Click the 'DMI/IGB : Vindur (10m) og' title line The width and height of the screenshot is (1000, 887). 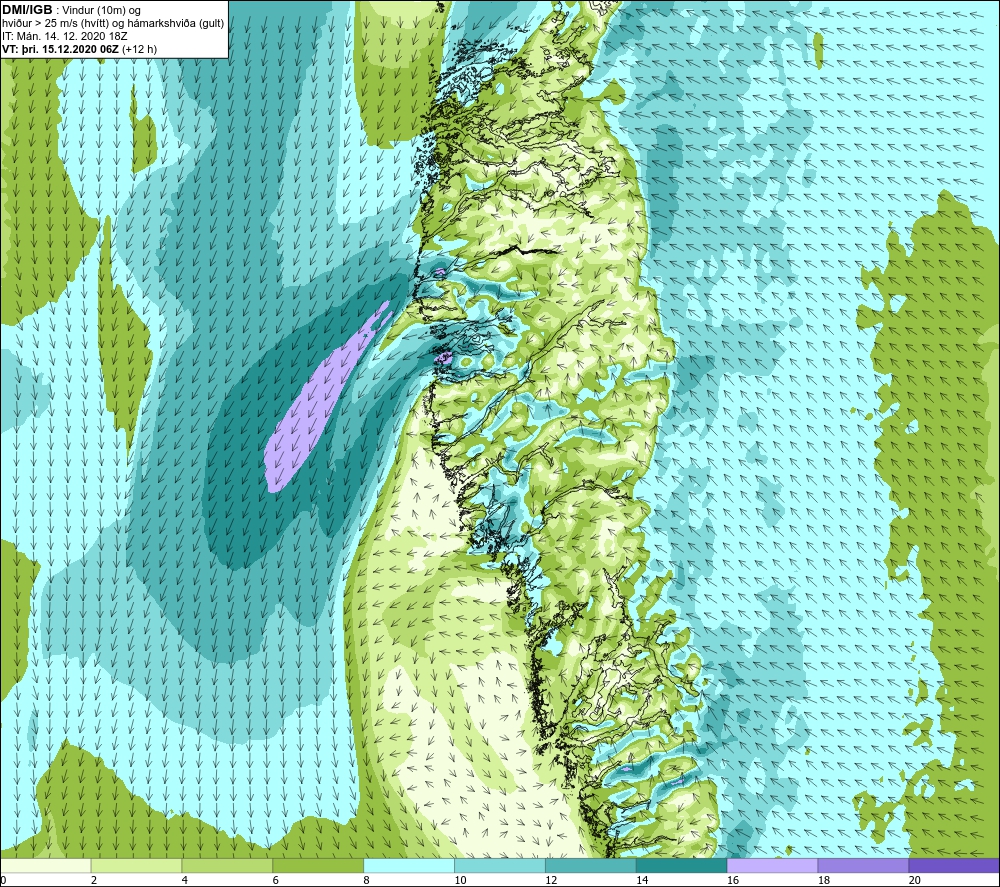(71, 10)
